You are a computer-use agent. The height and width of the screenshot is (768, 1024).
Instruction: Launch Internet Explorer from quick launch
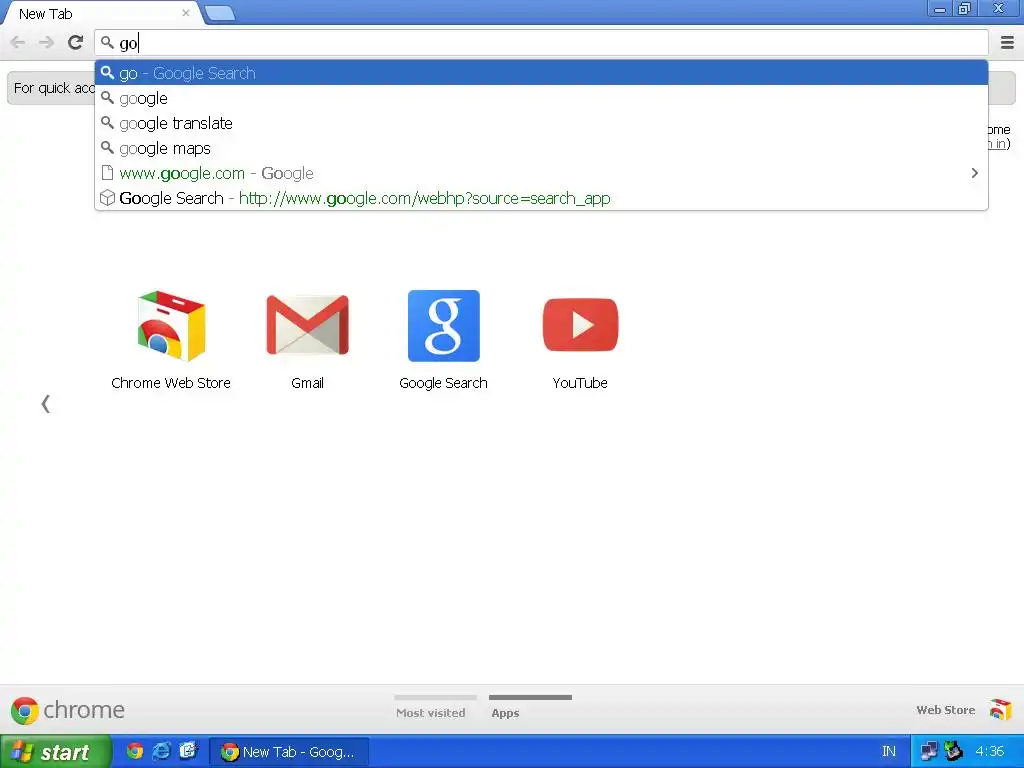(161, 751)
